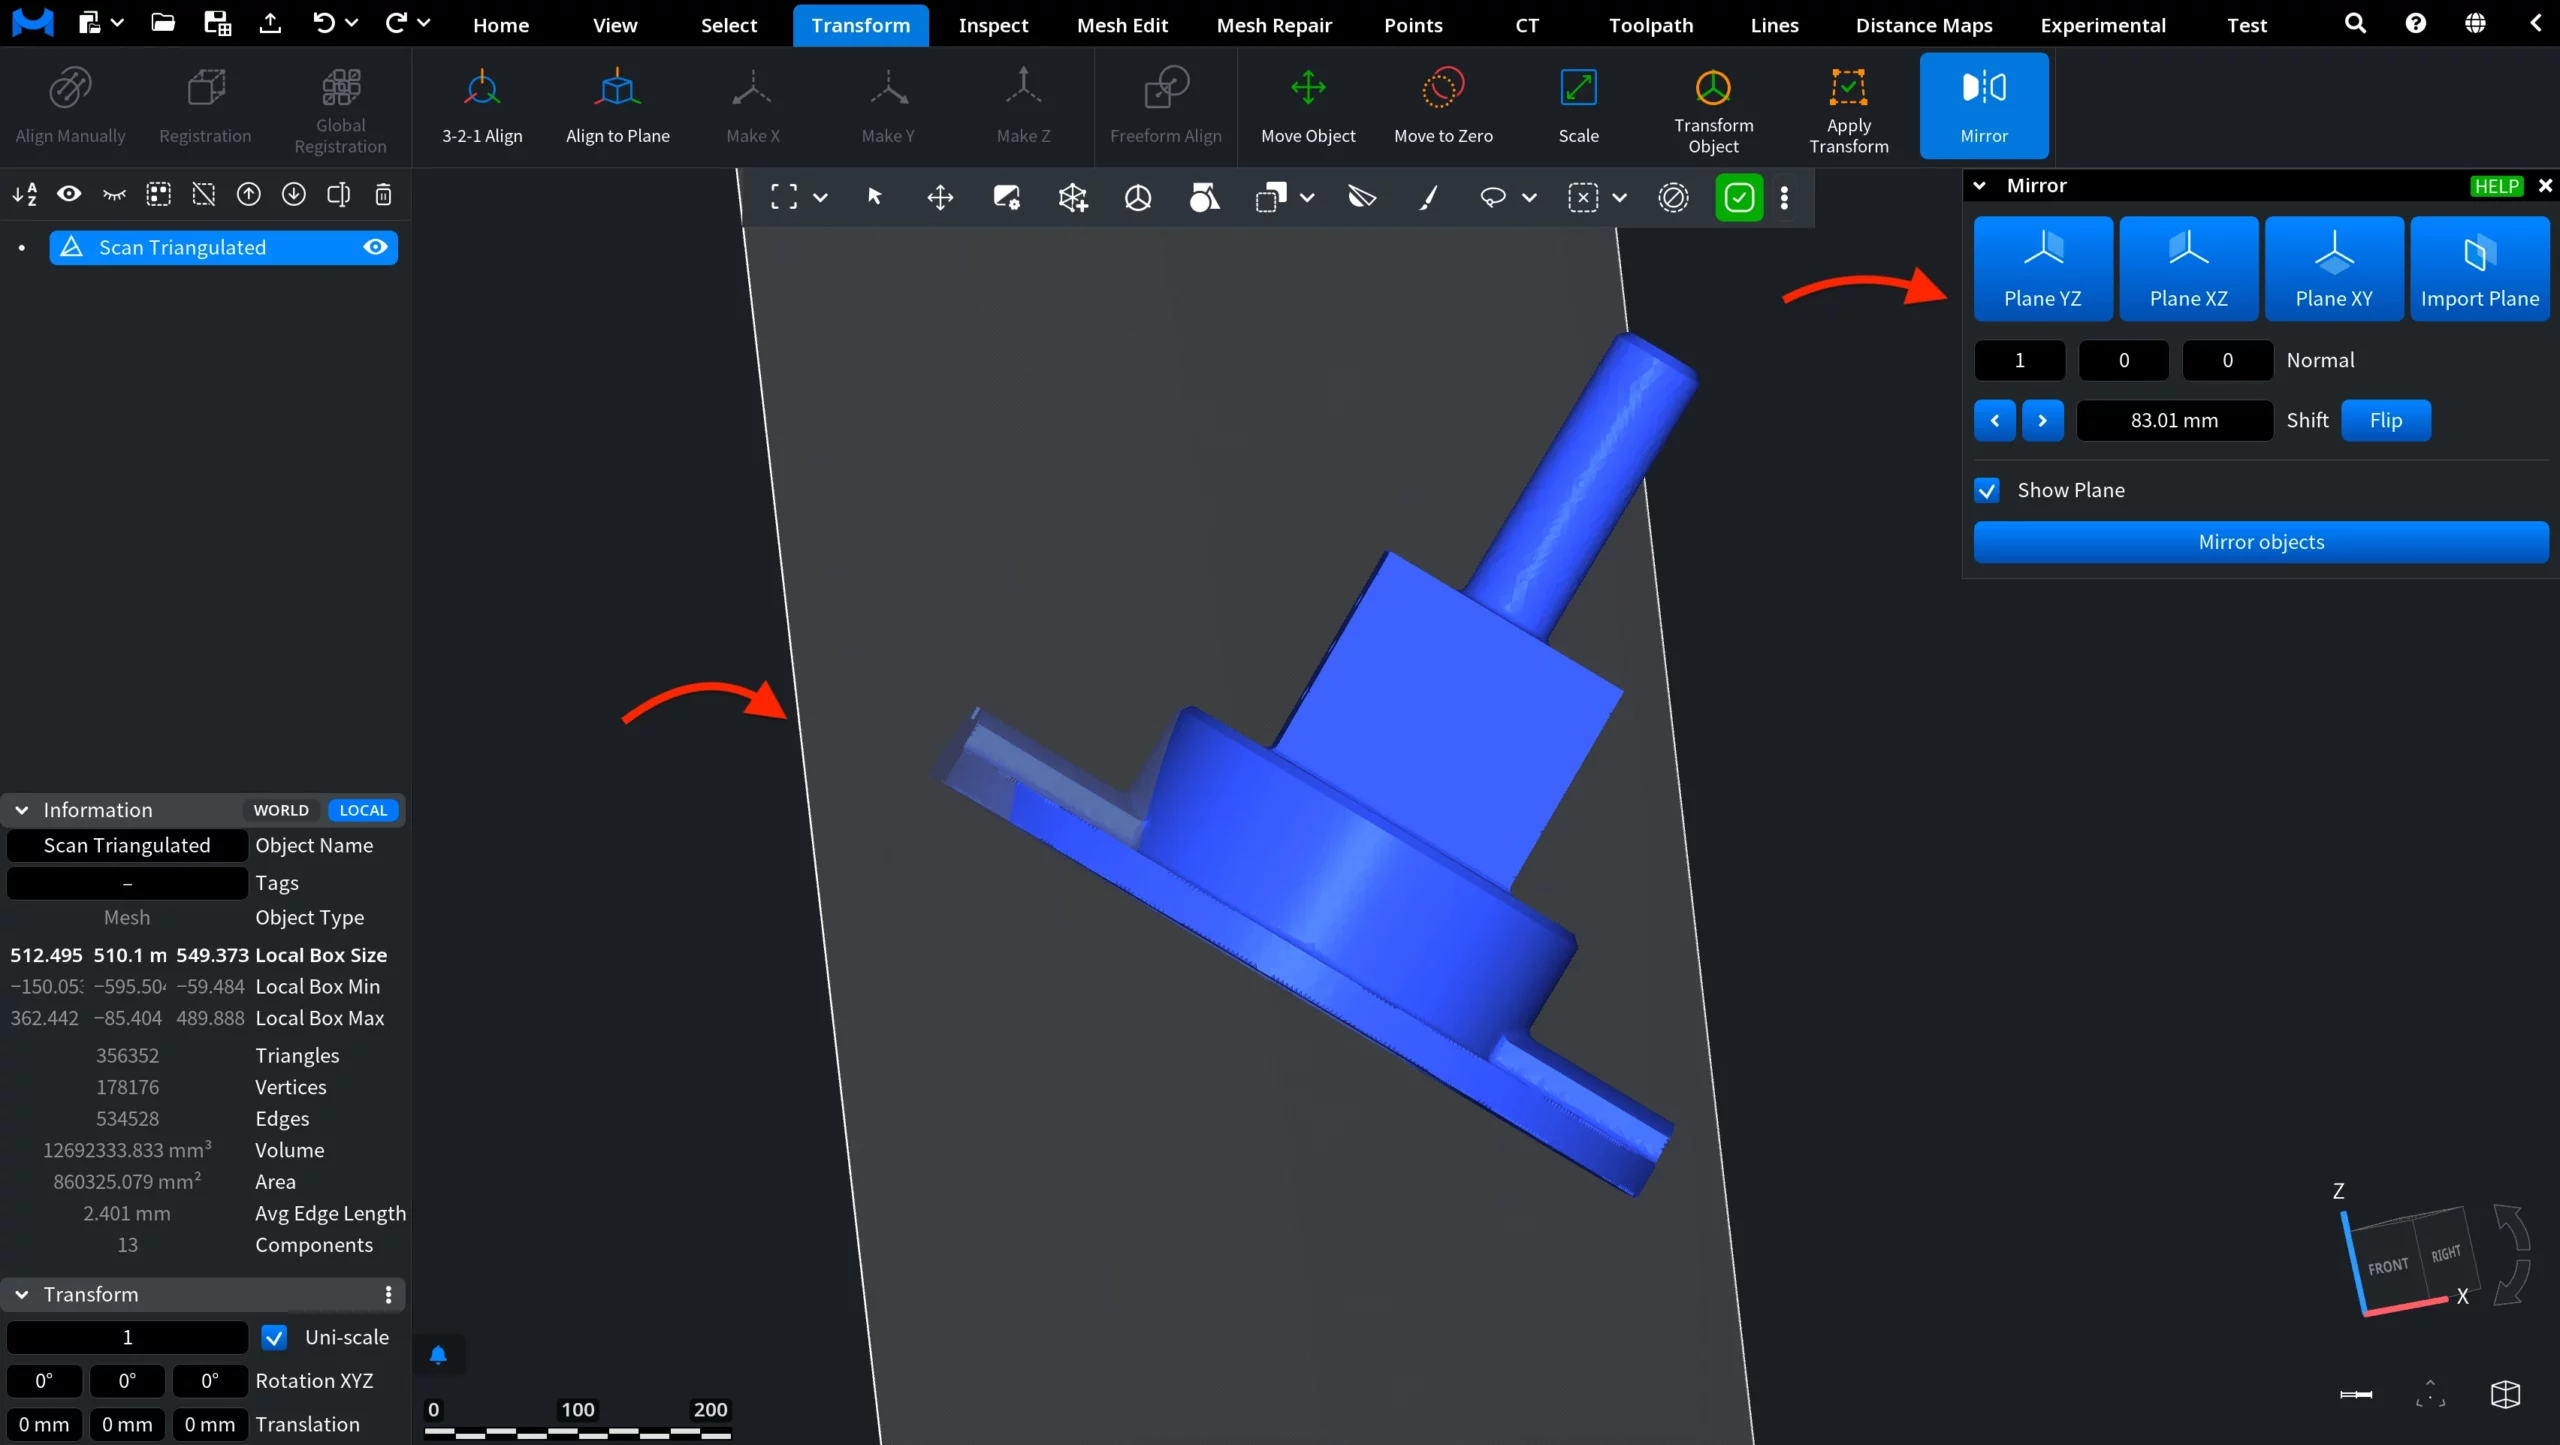Open the Scale tool
The height and width of the screenshot is (1445, 2560).
(x=1578, y=106)
